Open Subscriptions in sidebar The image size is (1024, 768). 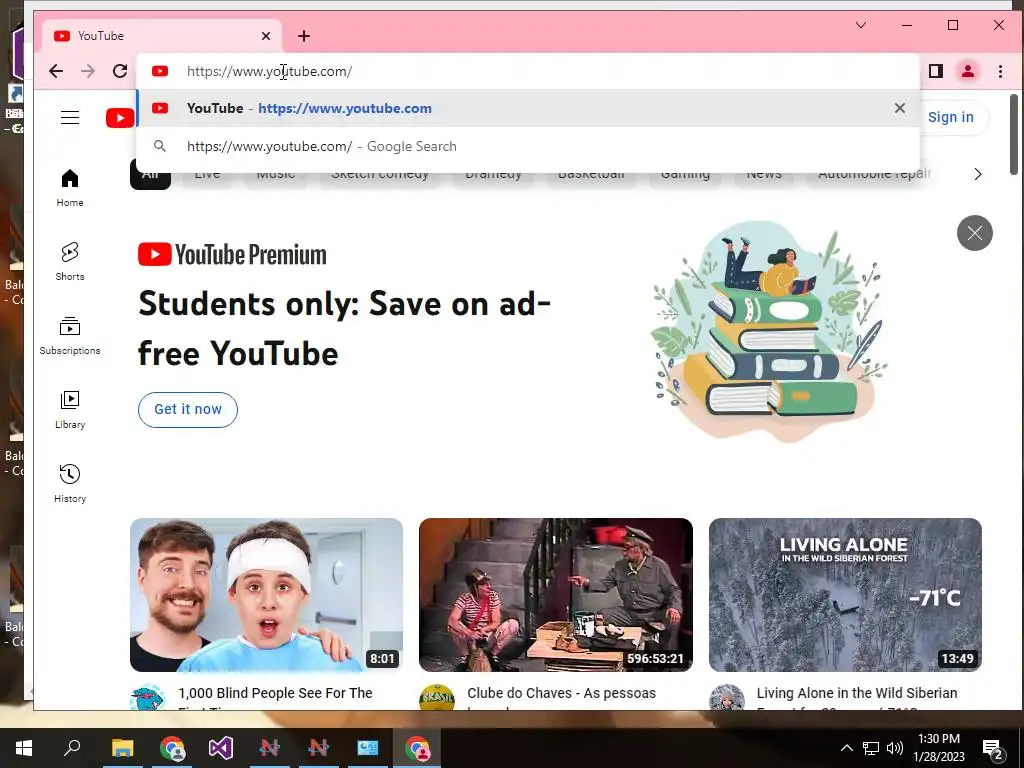(70, 336)
